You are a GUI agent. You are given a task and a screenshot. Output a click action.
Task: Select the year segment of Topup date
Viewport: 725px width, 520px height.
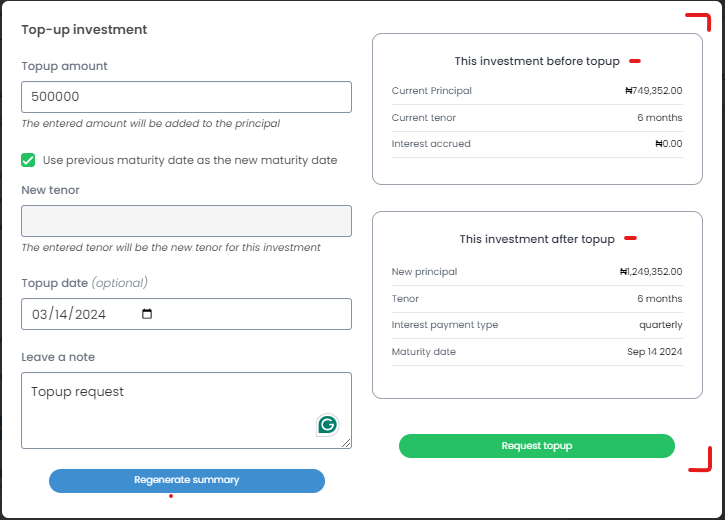tap(90, 314)
